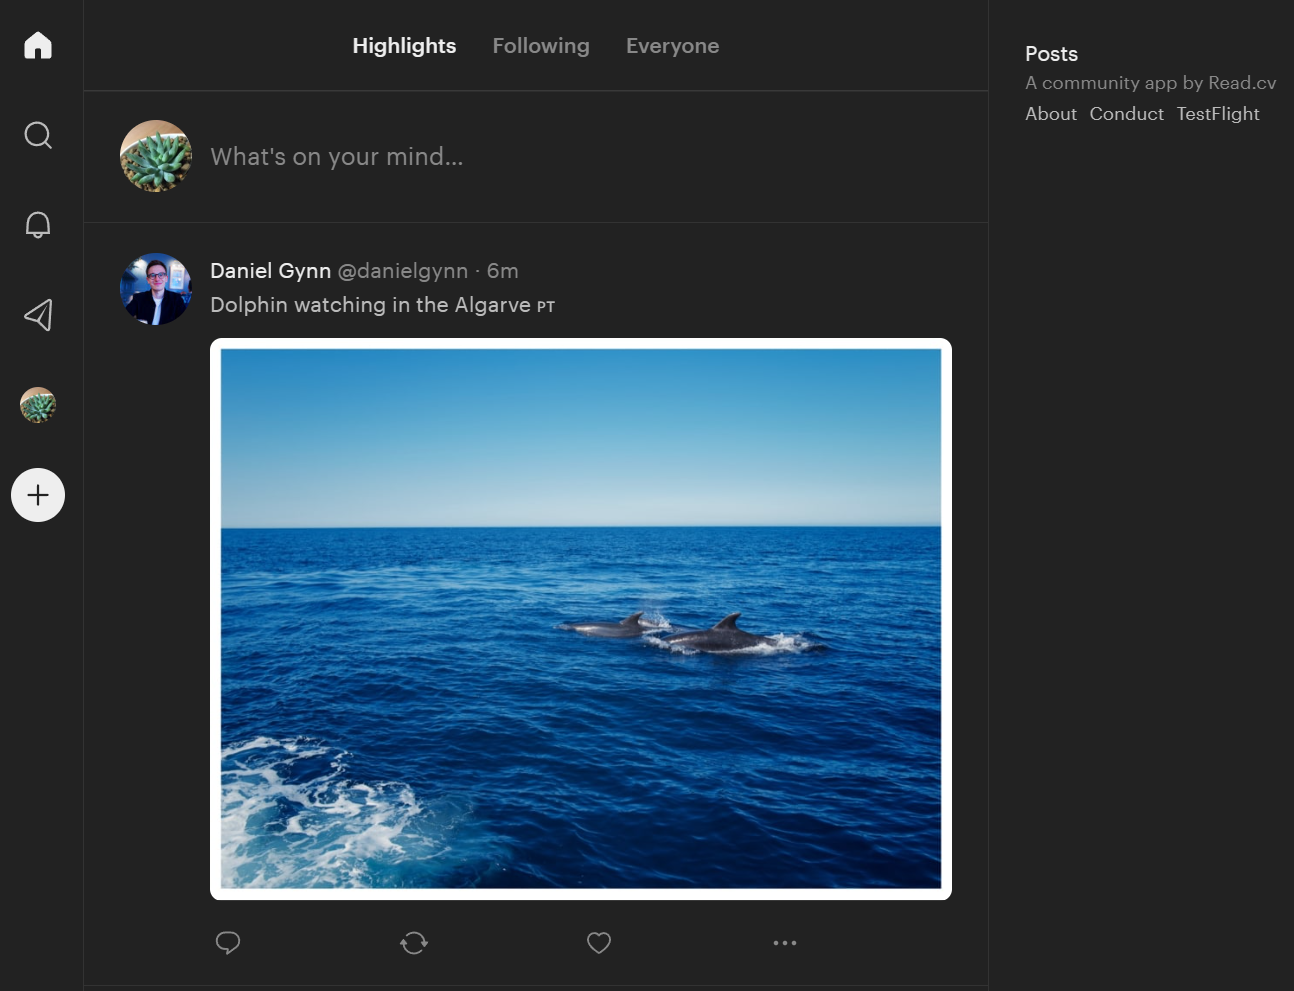Viewport: 1294px width, 991px height.
Task: Open your profile from sidebar avatar
Action: point(38,405)
